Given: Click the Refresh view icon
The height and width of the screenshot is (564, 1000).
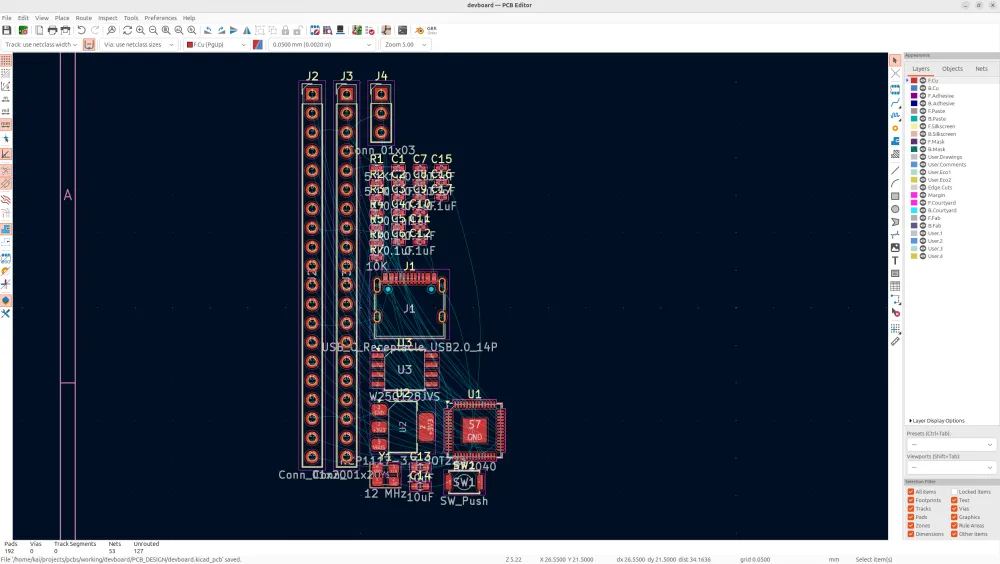Looking at the screenshot, I should [x=128, y=30].
